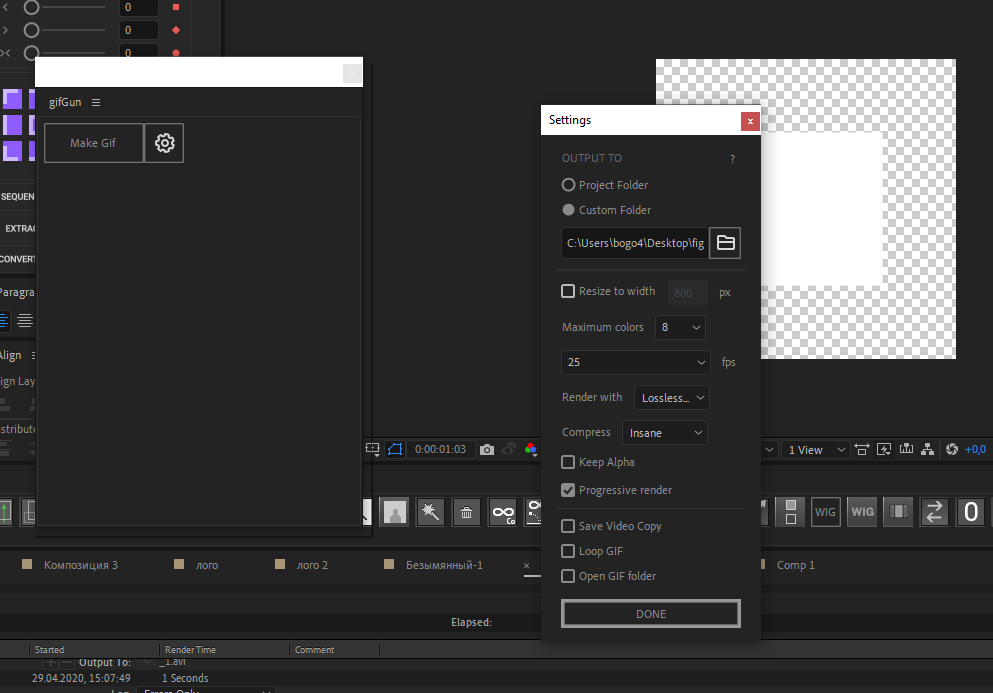Check the Keep Alpha option

coord(568,462)
